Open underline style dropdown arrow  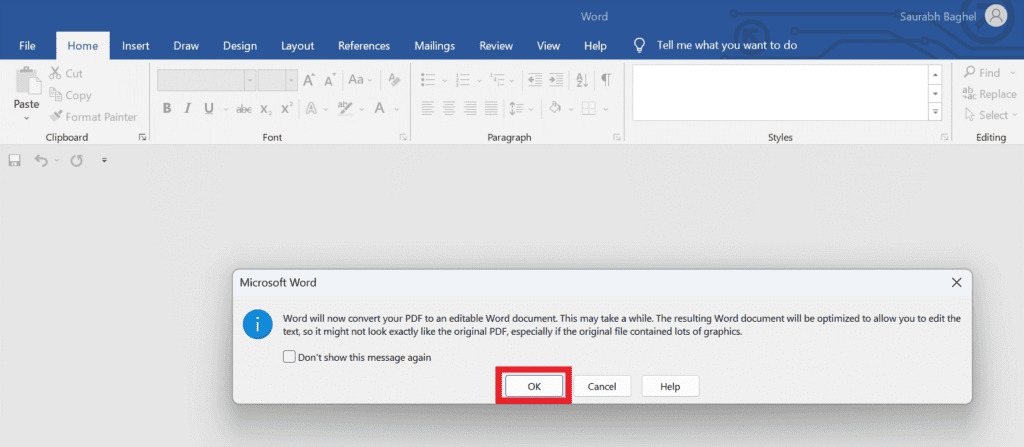click(226, 109)
